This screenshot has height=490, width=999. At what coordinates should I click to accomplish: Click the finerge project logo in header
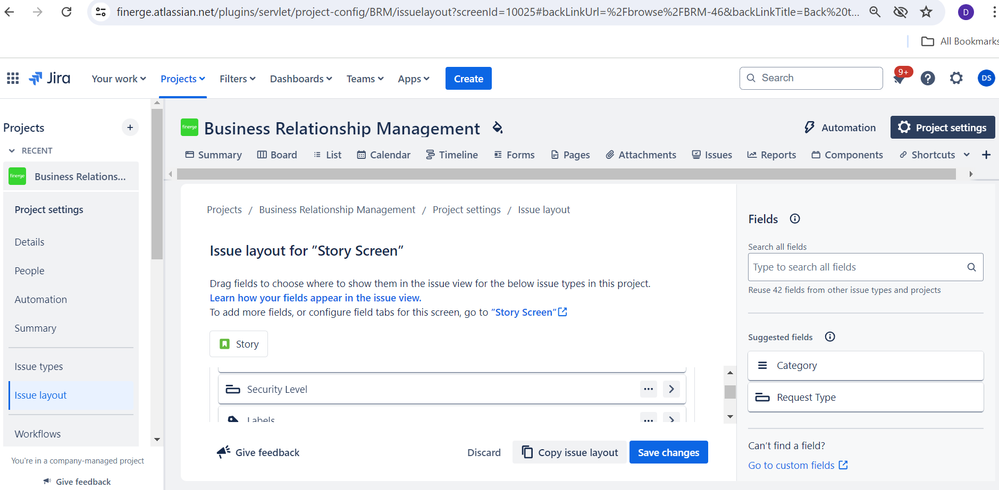(189, 127)
